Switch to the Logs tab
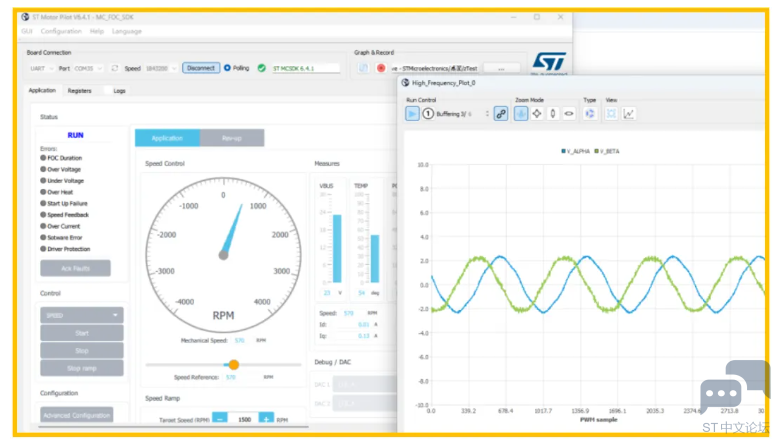 tap(119, 91)
